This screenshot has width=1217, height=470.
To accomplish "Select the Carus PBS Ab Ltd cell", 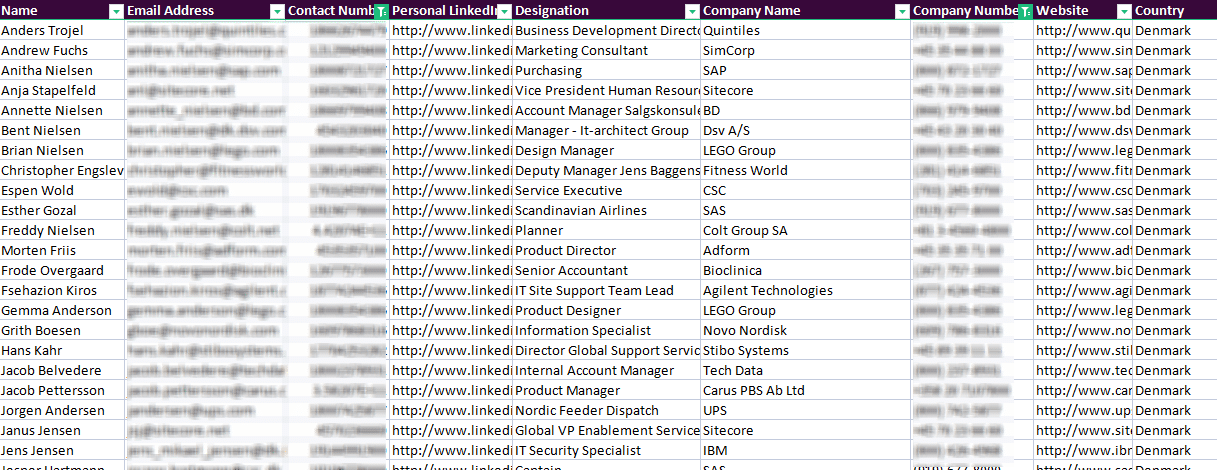I will (806, 391).
